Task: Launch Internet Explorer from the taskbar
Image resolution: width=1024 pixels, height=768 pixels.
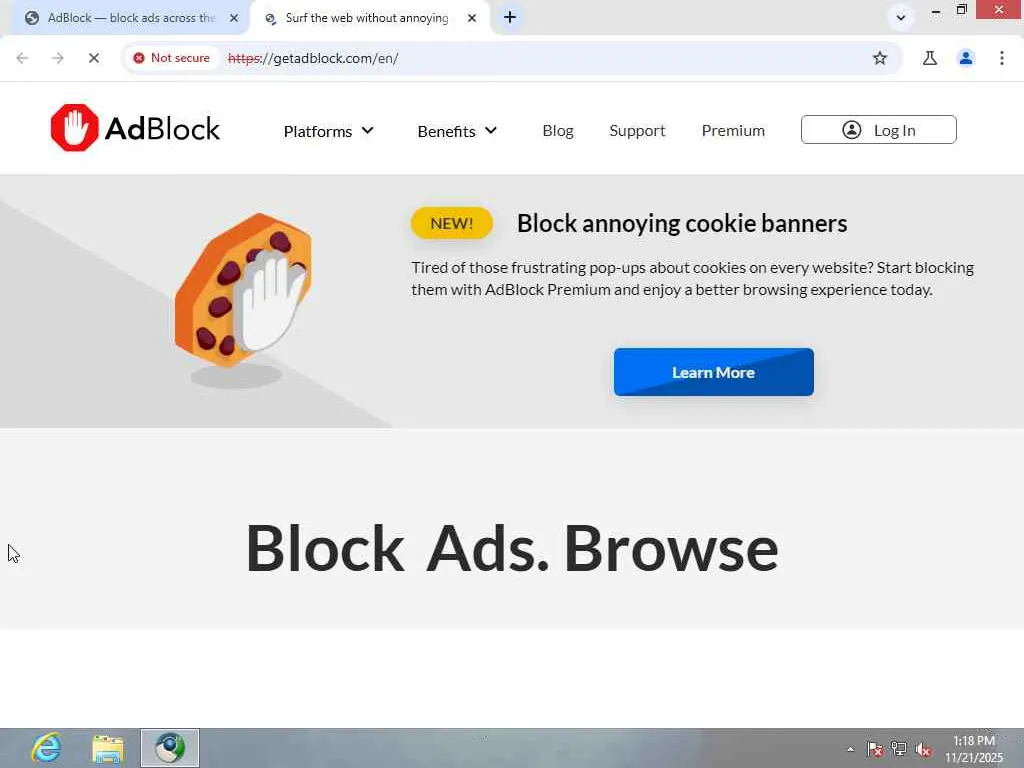Action: coord(47,748)
